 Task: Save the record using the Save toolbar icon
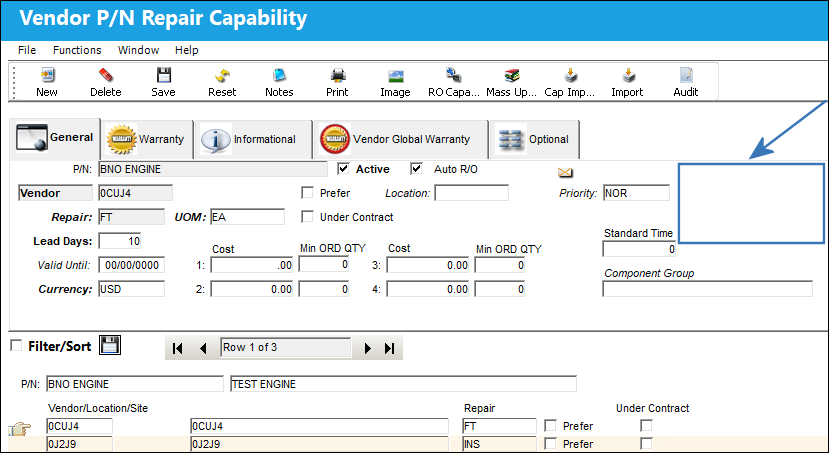pyautogui.click(x=163, y=76)
